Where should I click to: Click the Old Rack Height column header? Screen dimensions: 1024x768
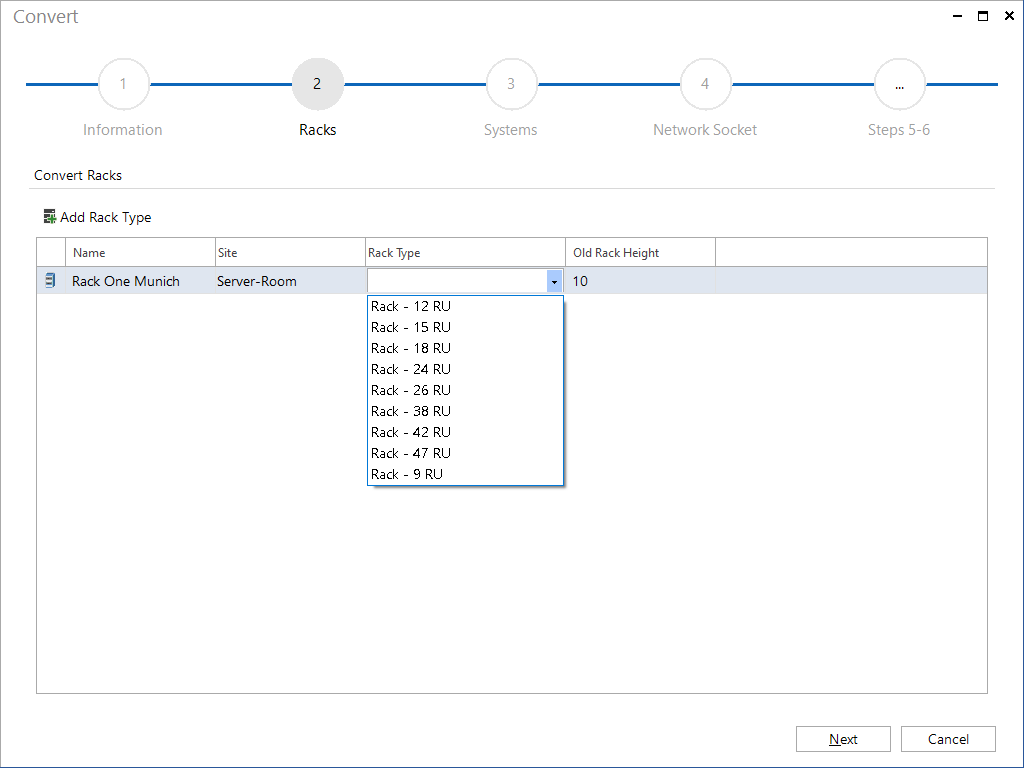pyautogui.click(x=641, y=253)
